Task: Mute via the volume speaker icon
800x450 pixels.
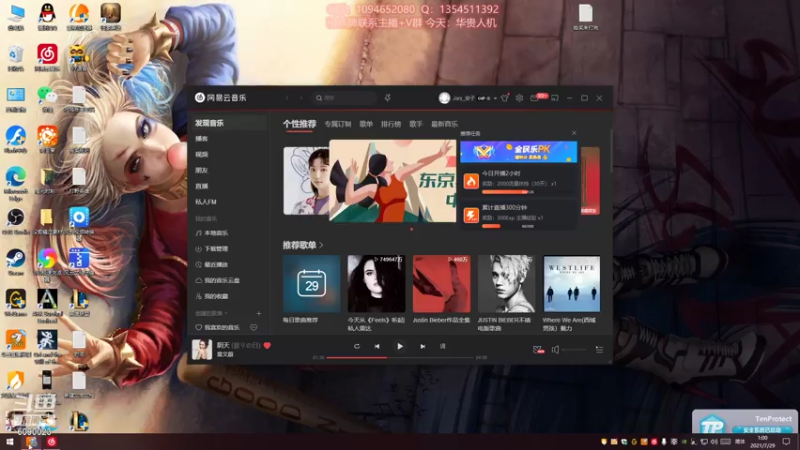Action: click(556, 350)
